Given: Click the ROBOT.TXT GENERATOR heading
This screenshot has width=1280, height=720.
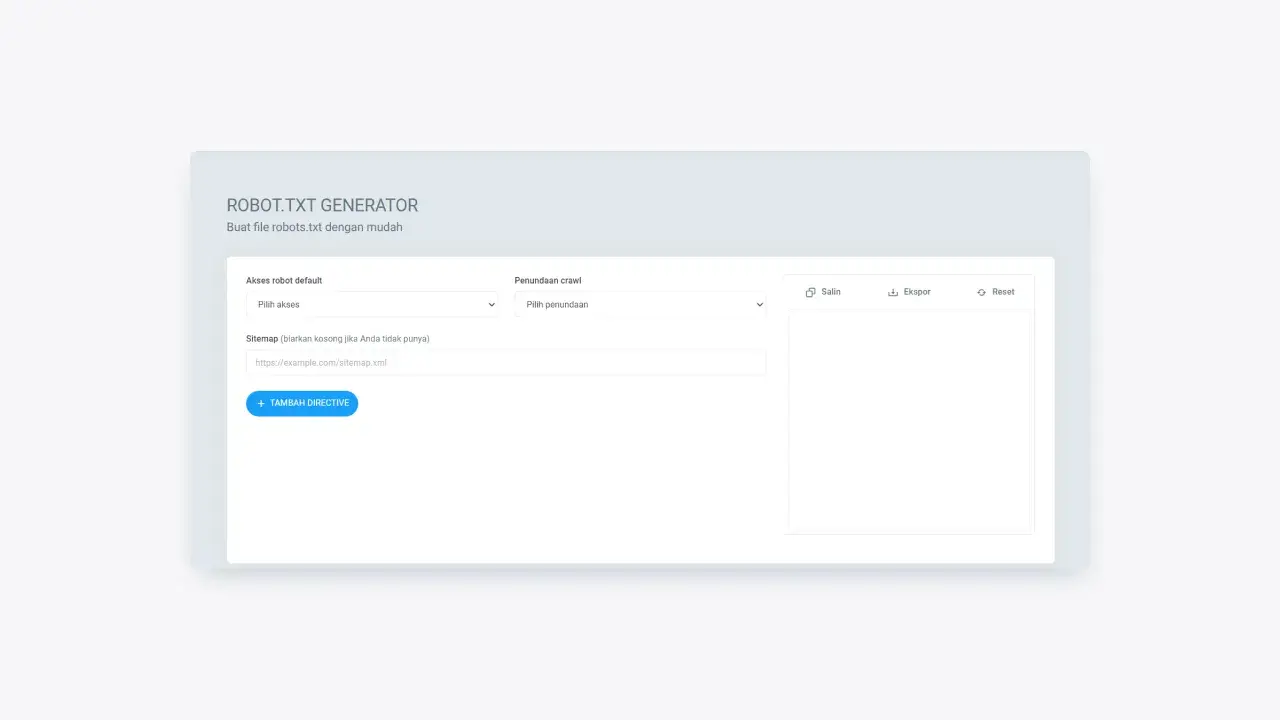Looking at the screenshot, I should coord(322,205).
